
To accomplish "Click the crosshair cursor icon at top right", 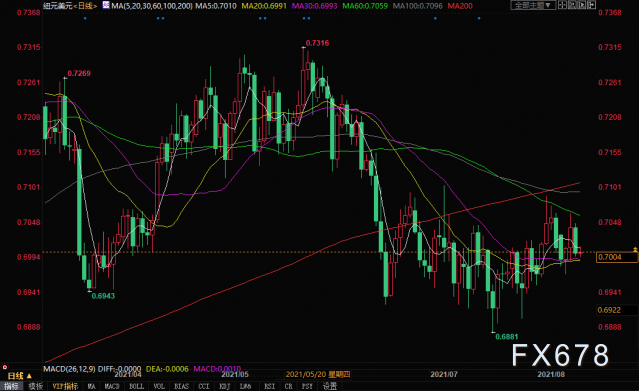I will 562,5.
